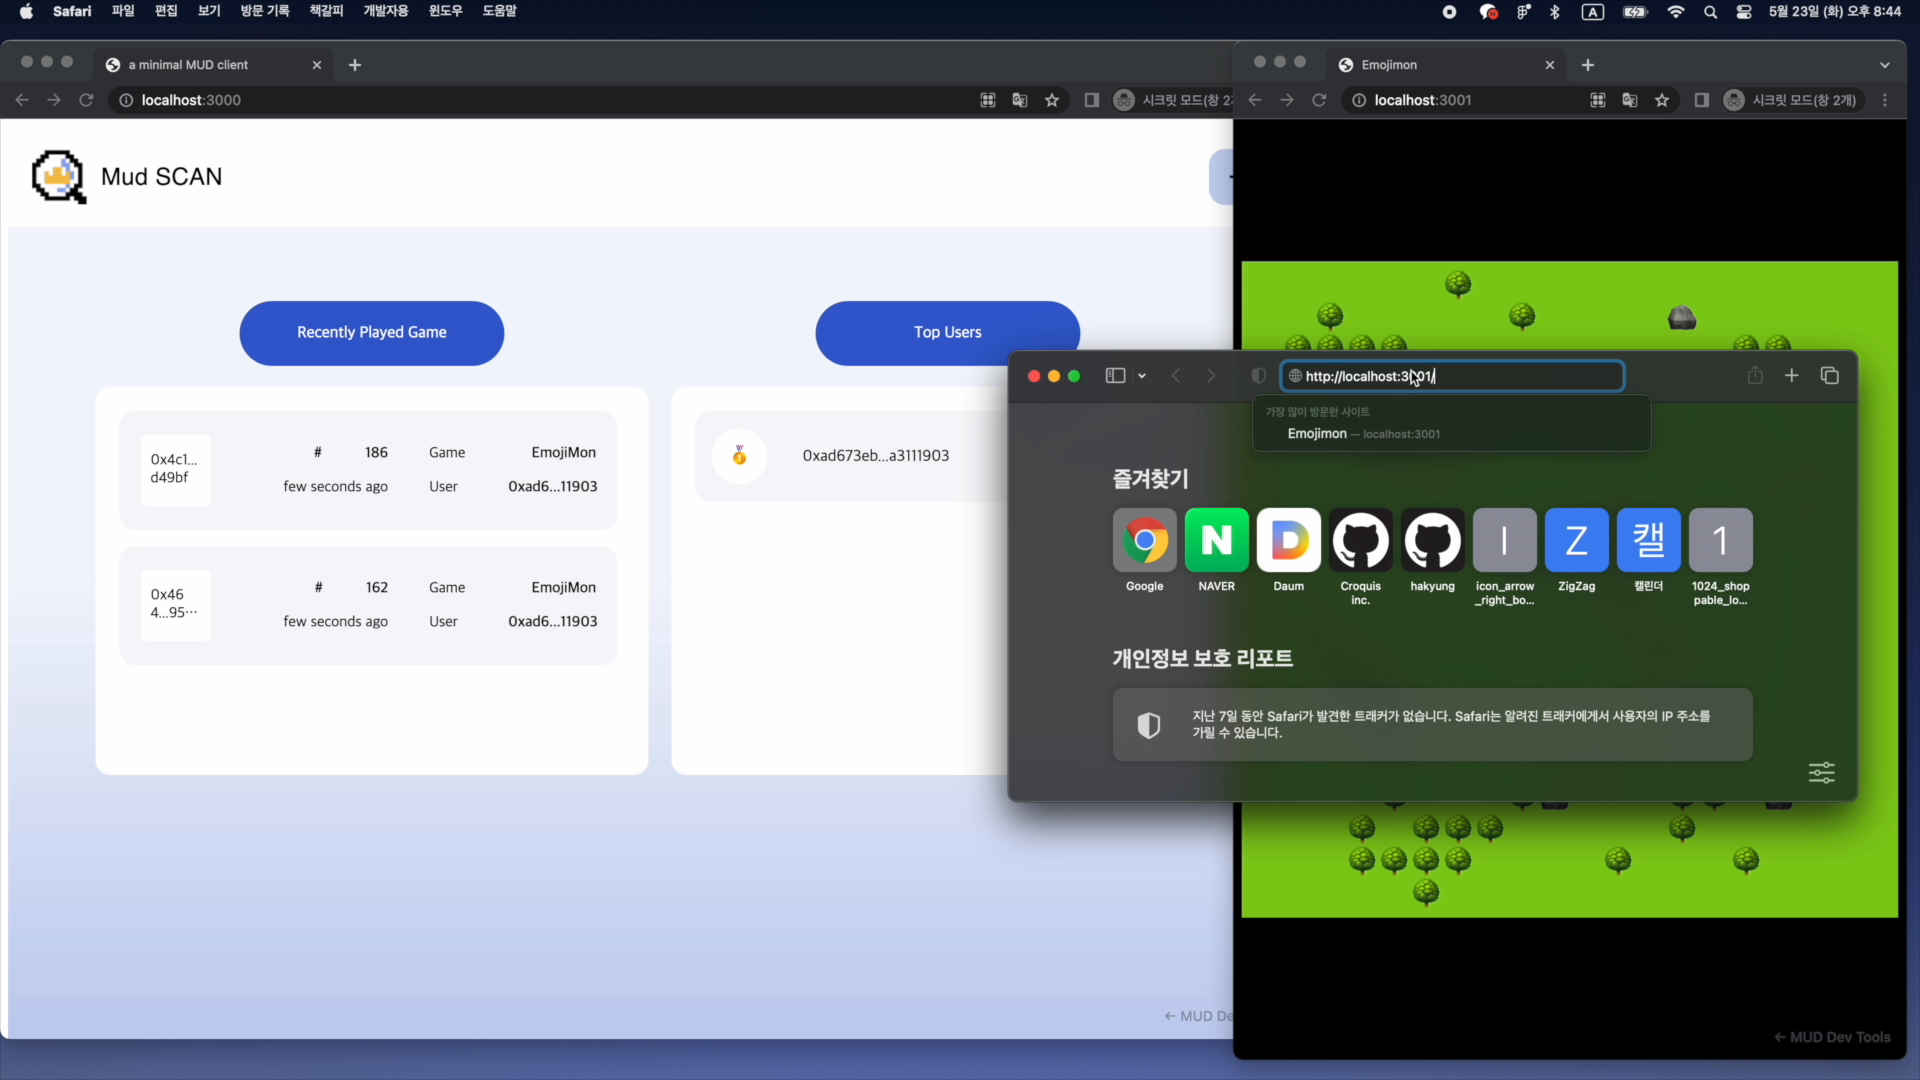This screenshot has height=1080, width=1920.
Task: Bookmark the localhost:3000 page with star
Action: (1052, 100)
